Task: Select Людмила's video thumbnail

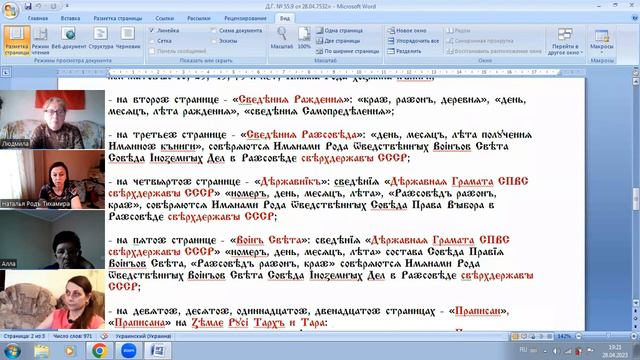Action: tap(52, 119)
